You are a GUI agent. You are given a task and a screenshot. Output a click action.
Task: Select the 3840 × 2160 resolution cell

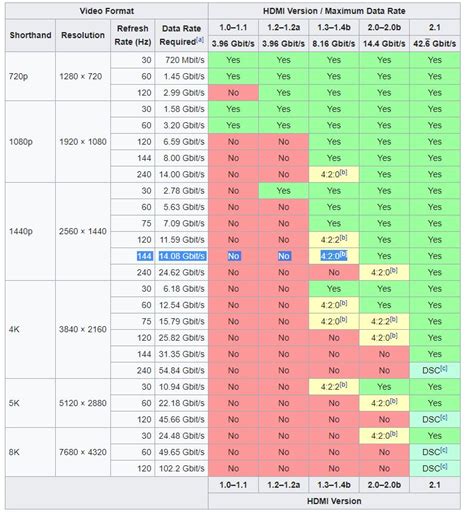click(x=83, y=329)
